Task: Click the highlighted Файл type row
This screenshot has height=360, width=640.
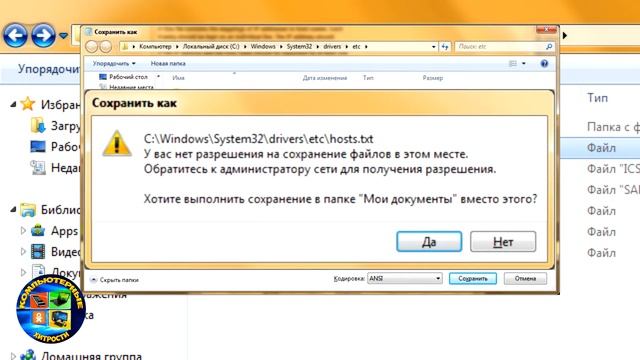Action: coord(601,148)
